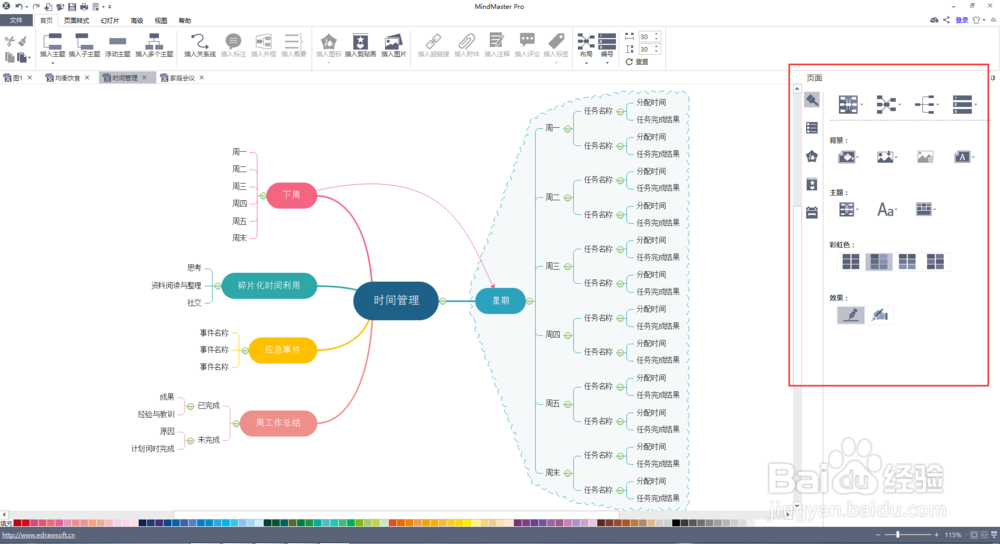Click Insert Multiple Topics (插入多个主题) icon

tap(154, 41)
